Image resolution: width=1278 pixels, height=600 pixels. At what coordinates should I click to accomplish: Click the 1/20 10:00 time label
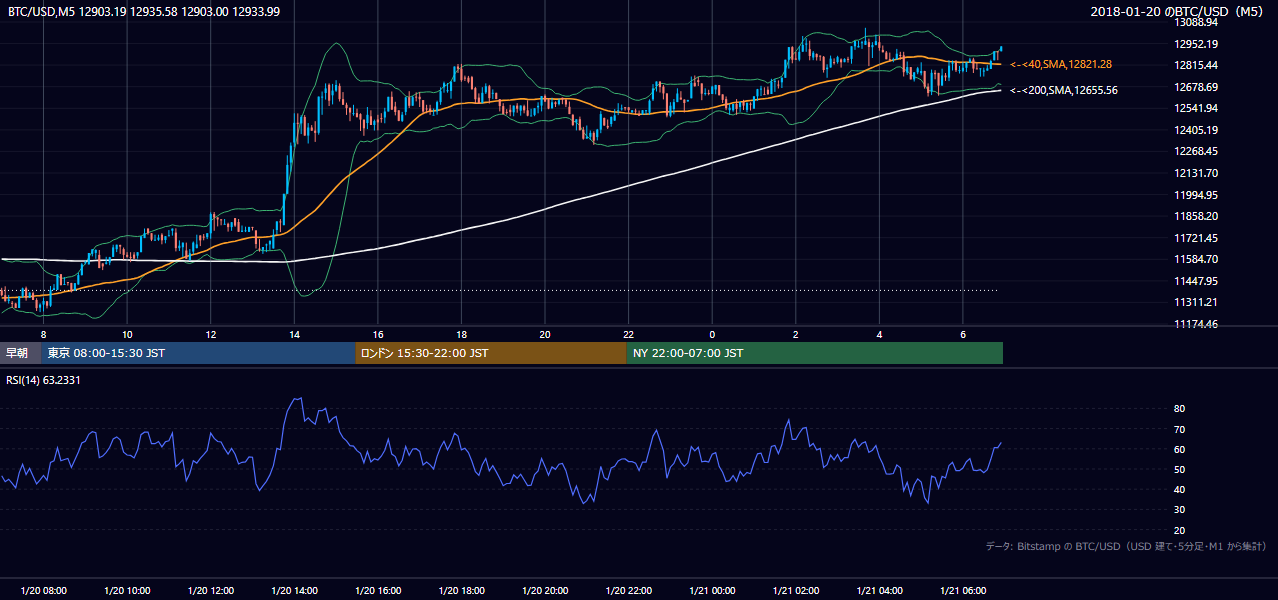point(127,591)
